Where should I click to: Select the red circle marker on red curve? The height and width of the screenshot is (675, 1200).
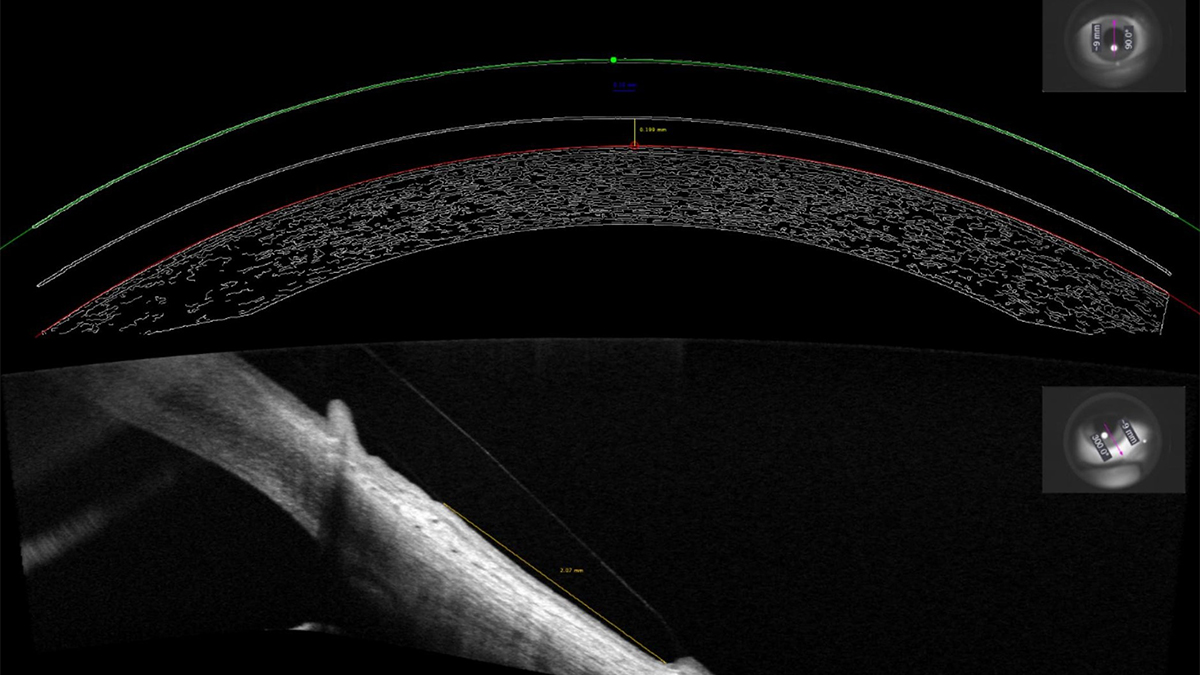(634, 147)
